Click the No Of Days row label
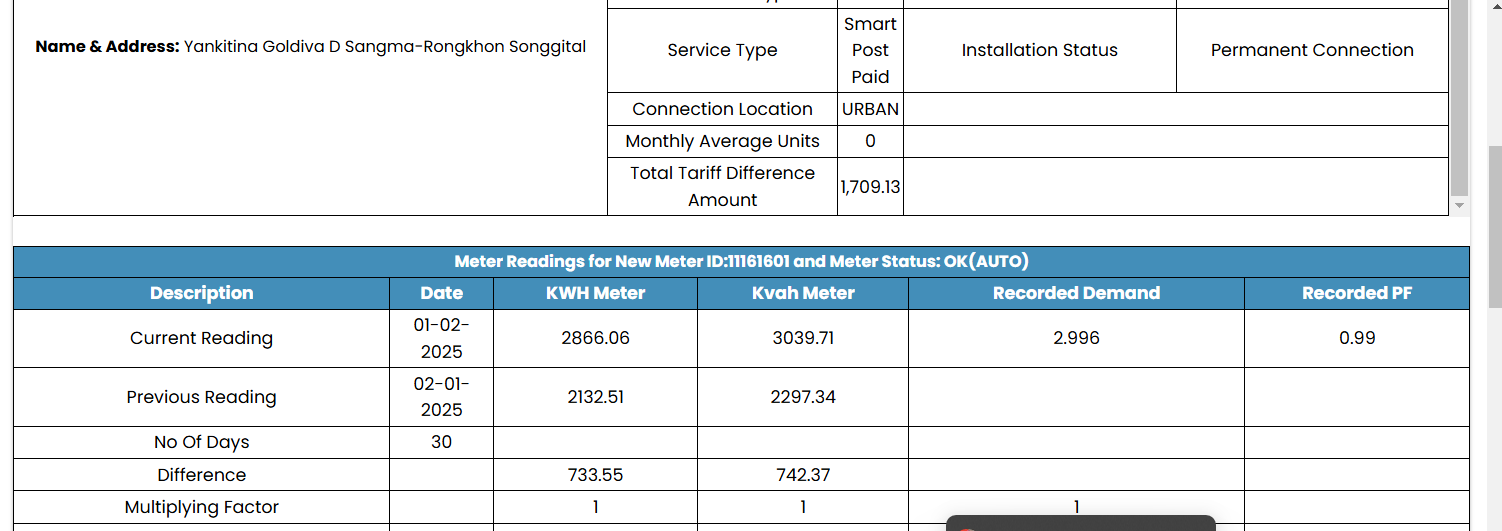 (x=201, y=442)
